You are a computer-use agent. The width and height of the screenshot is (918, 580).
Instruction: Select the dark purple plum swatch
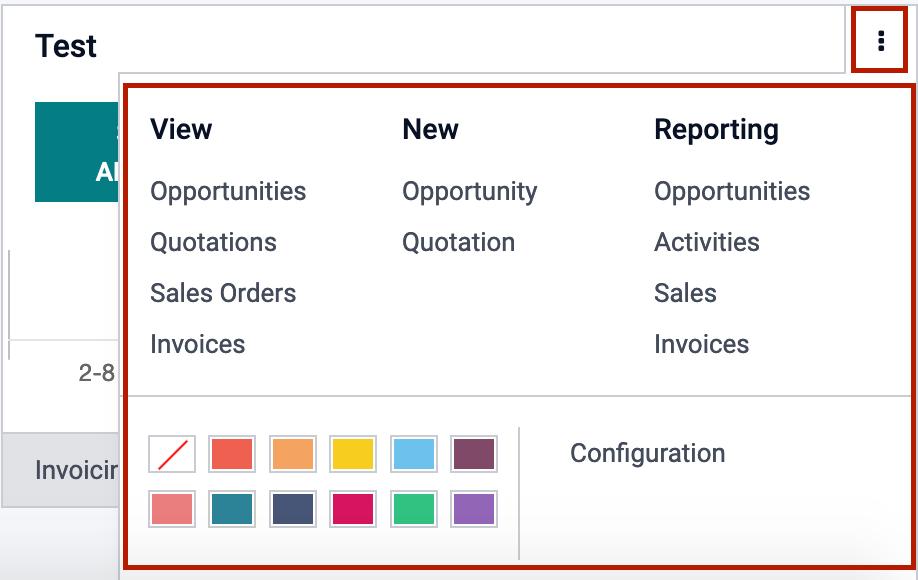(x=473, y=454)
